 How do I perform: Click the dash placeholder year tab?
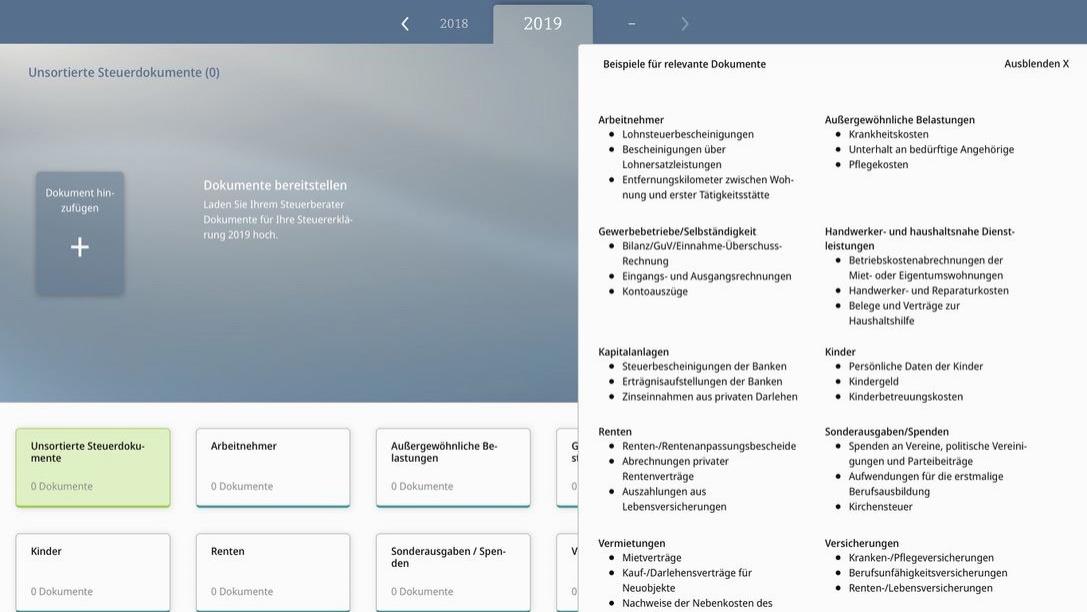click(632, 24)
